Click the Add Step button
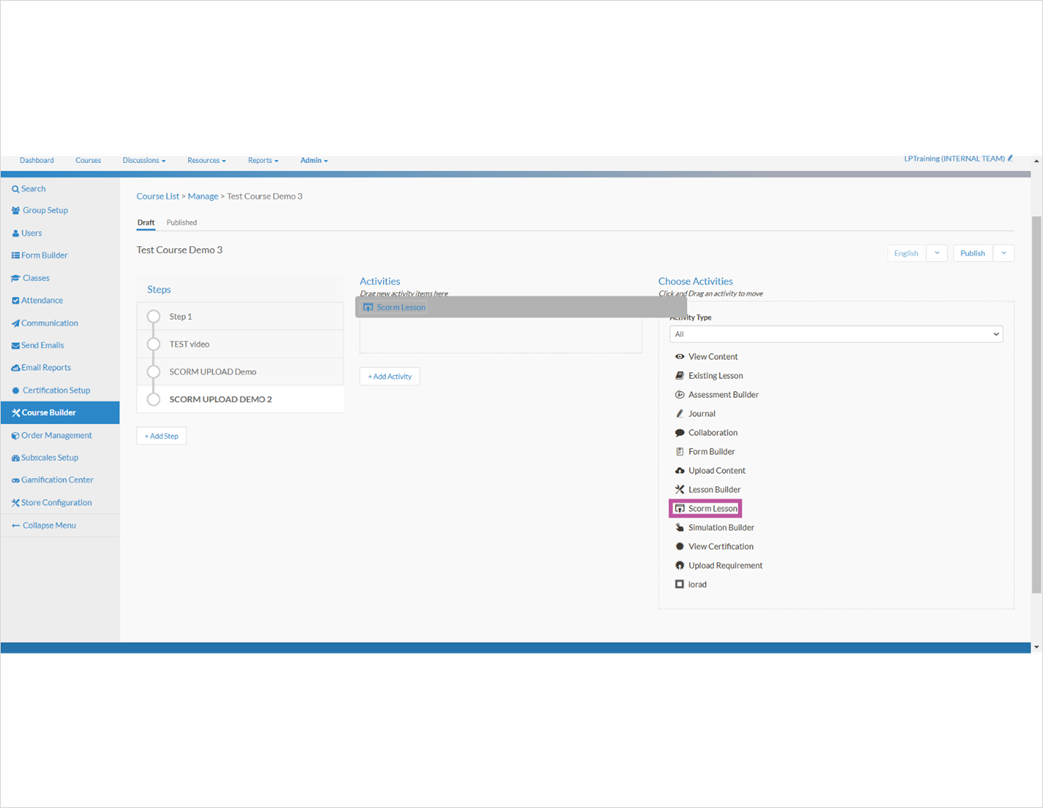Screen dimensions: 1043x808 [x=161, y=435]
